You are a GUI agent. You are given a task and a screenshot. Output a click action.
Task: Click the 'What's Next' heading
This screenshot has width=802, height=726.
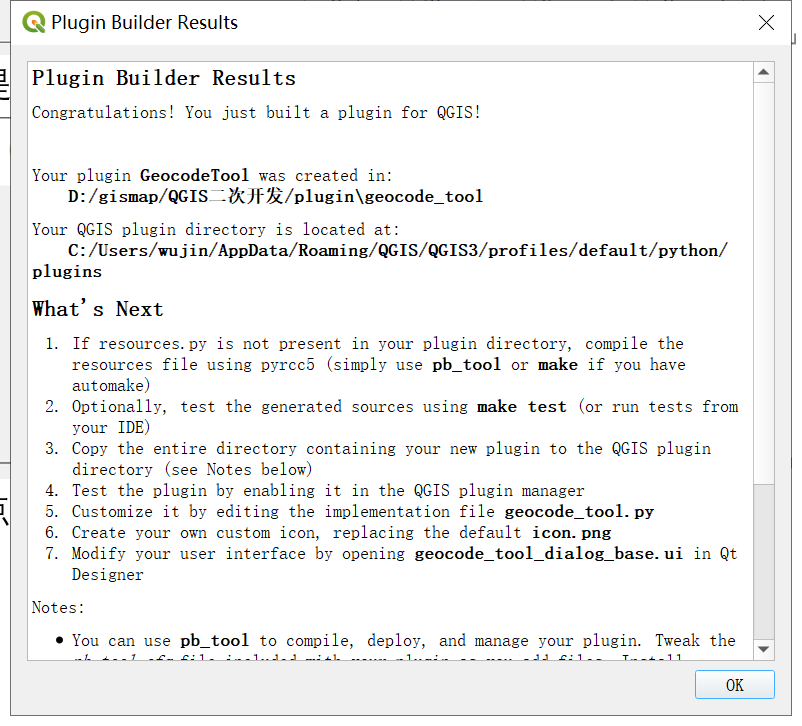(98, 309)
